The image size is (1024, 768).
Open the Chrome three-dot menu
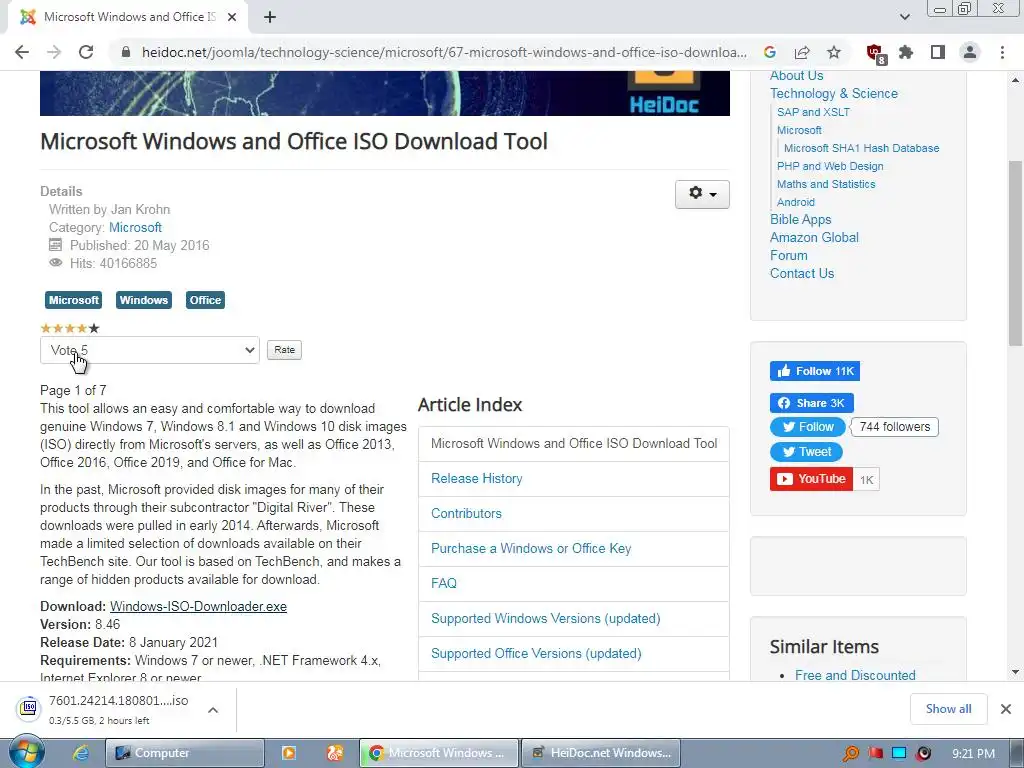click(x=1002, y=52)
